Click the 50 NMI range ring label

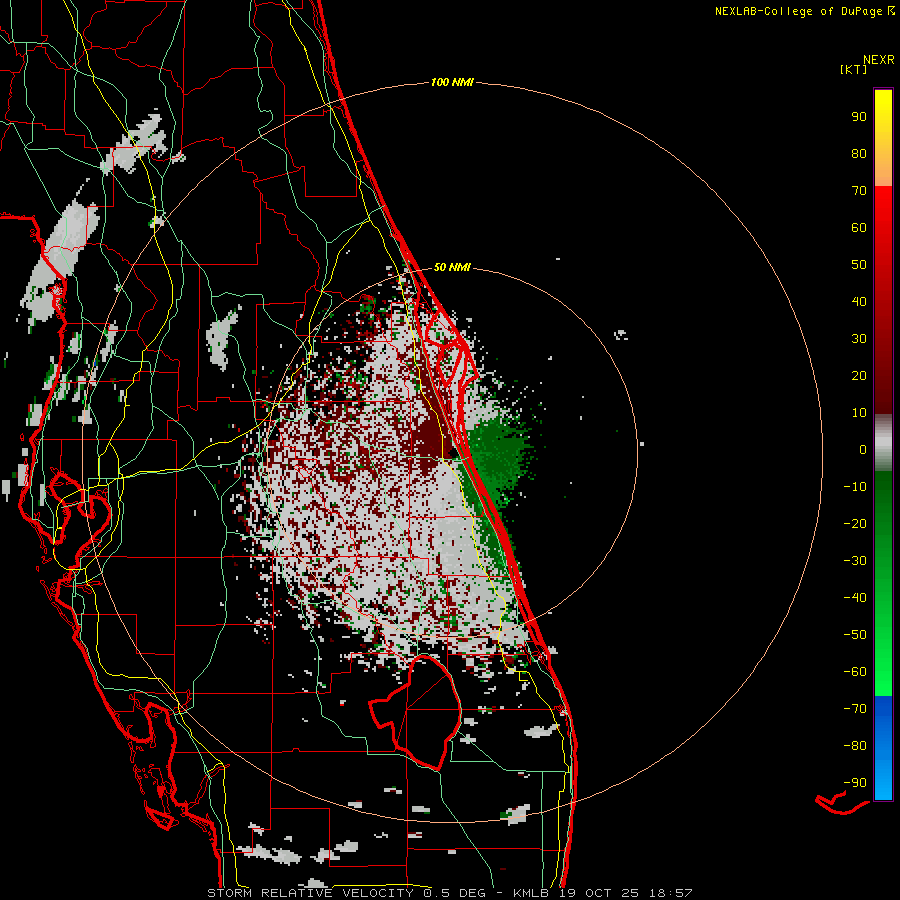pos(452,267)
